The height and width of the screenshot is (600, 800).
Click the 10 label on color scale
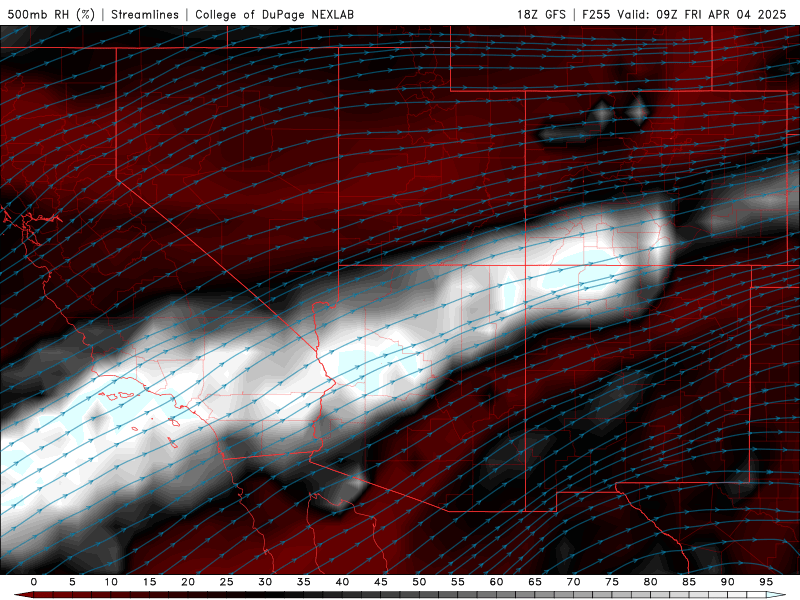pyautogui.click(x=111, y=582)
